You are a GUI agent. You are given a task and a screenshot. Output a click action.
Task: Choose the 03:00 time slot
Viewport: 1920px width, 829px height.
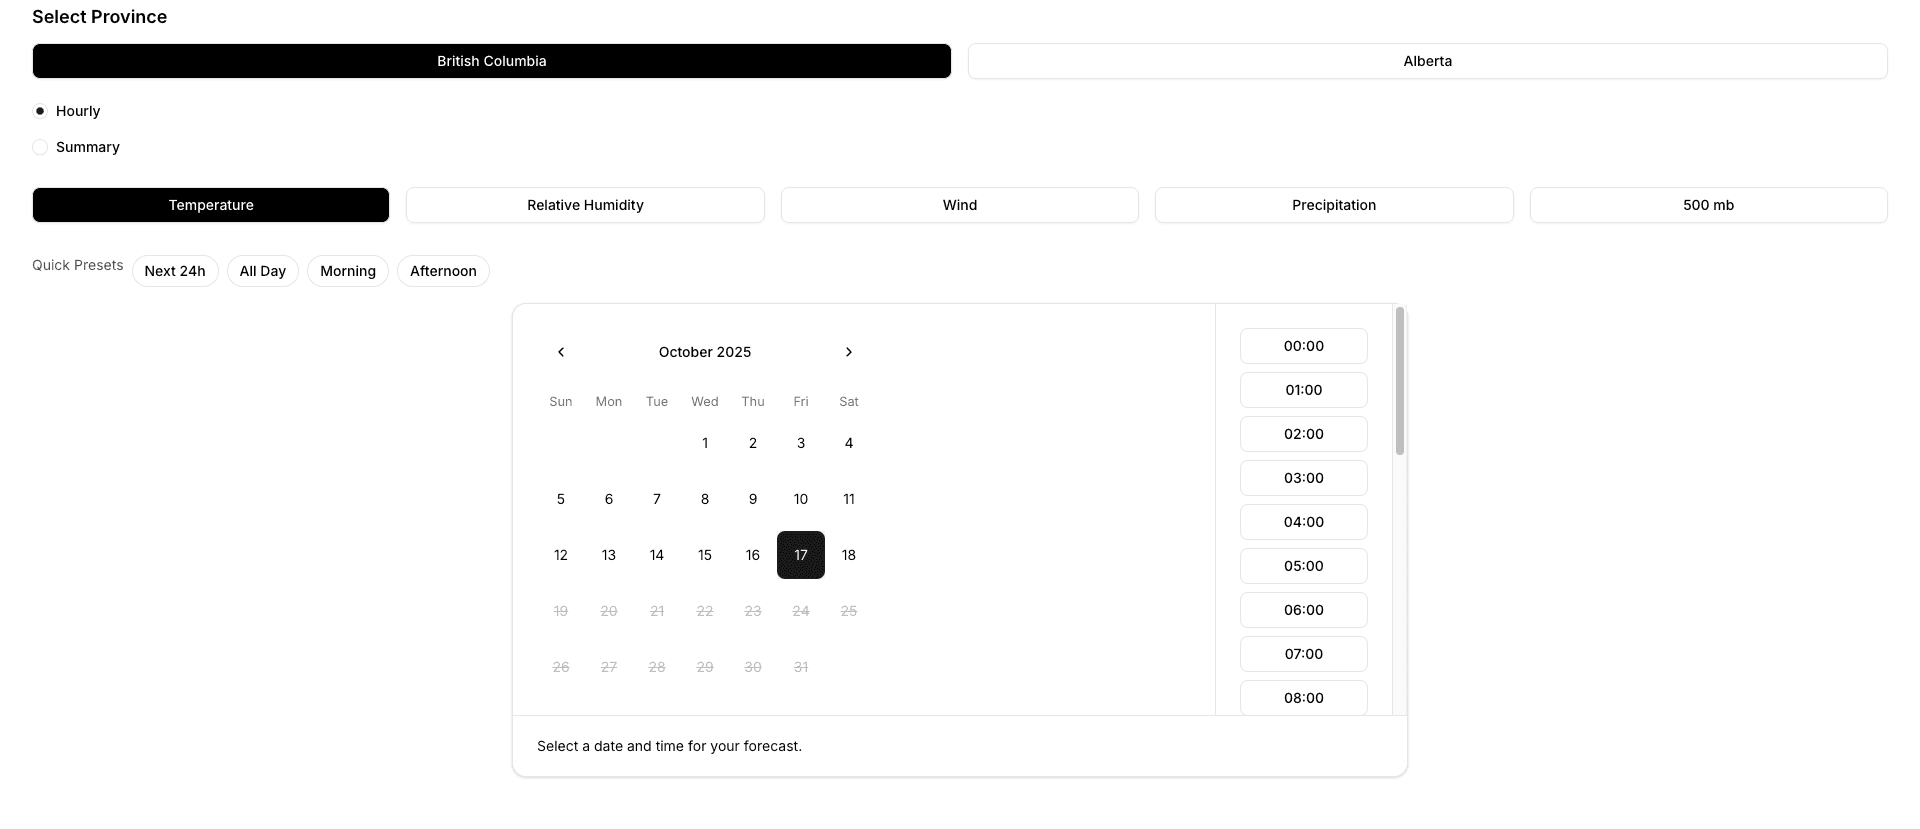click(1303, 478)
